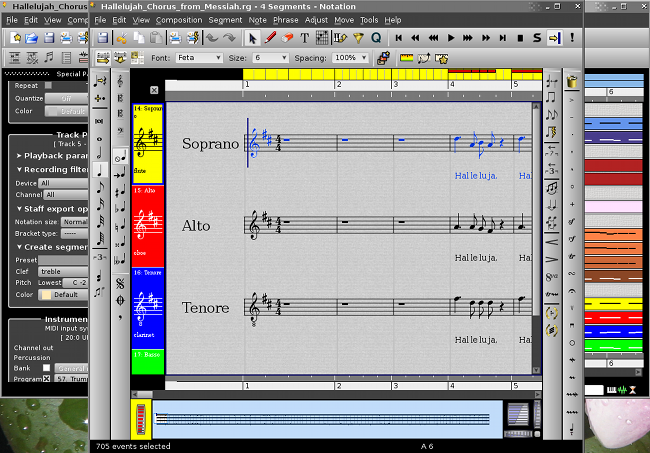Open the Tools menu

point(369,20)
